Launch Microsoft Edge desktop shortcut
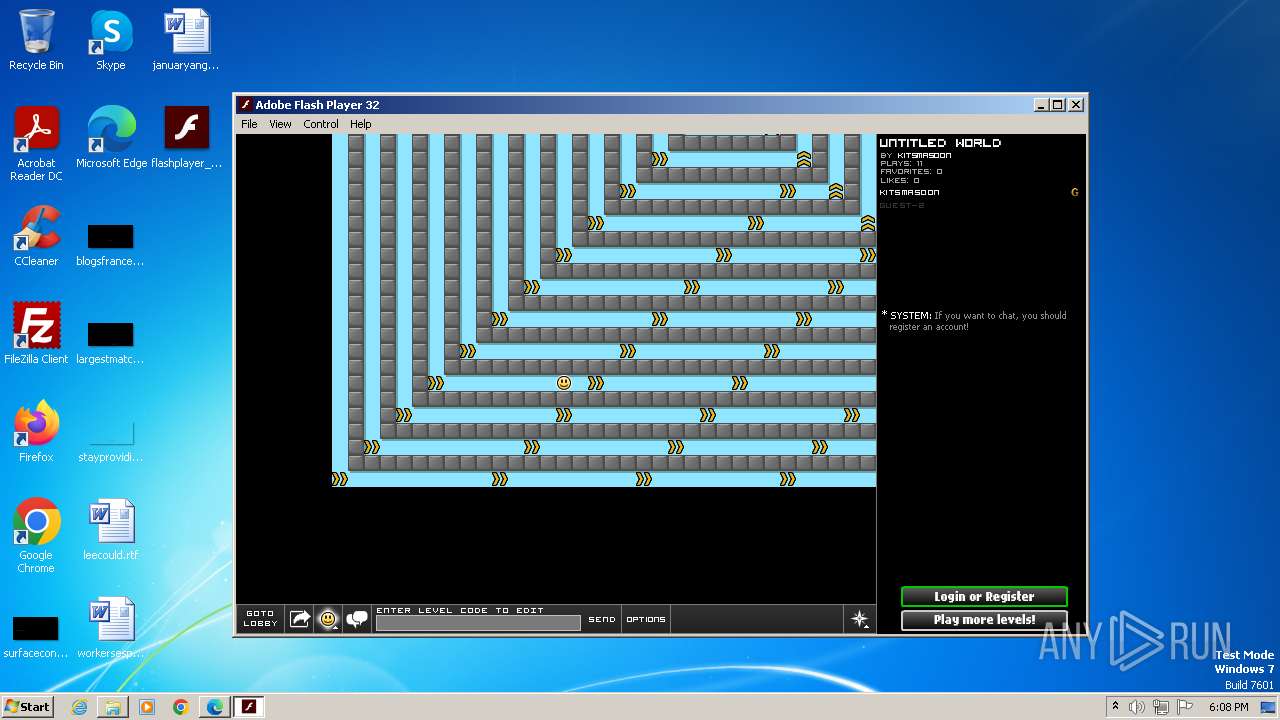 111,138
